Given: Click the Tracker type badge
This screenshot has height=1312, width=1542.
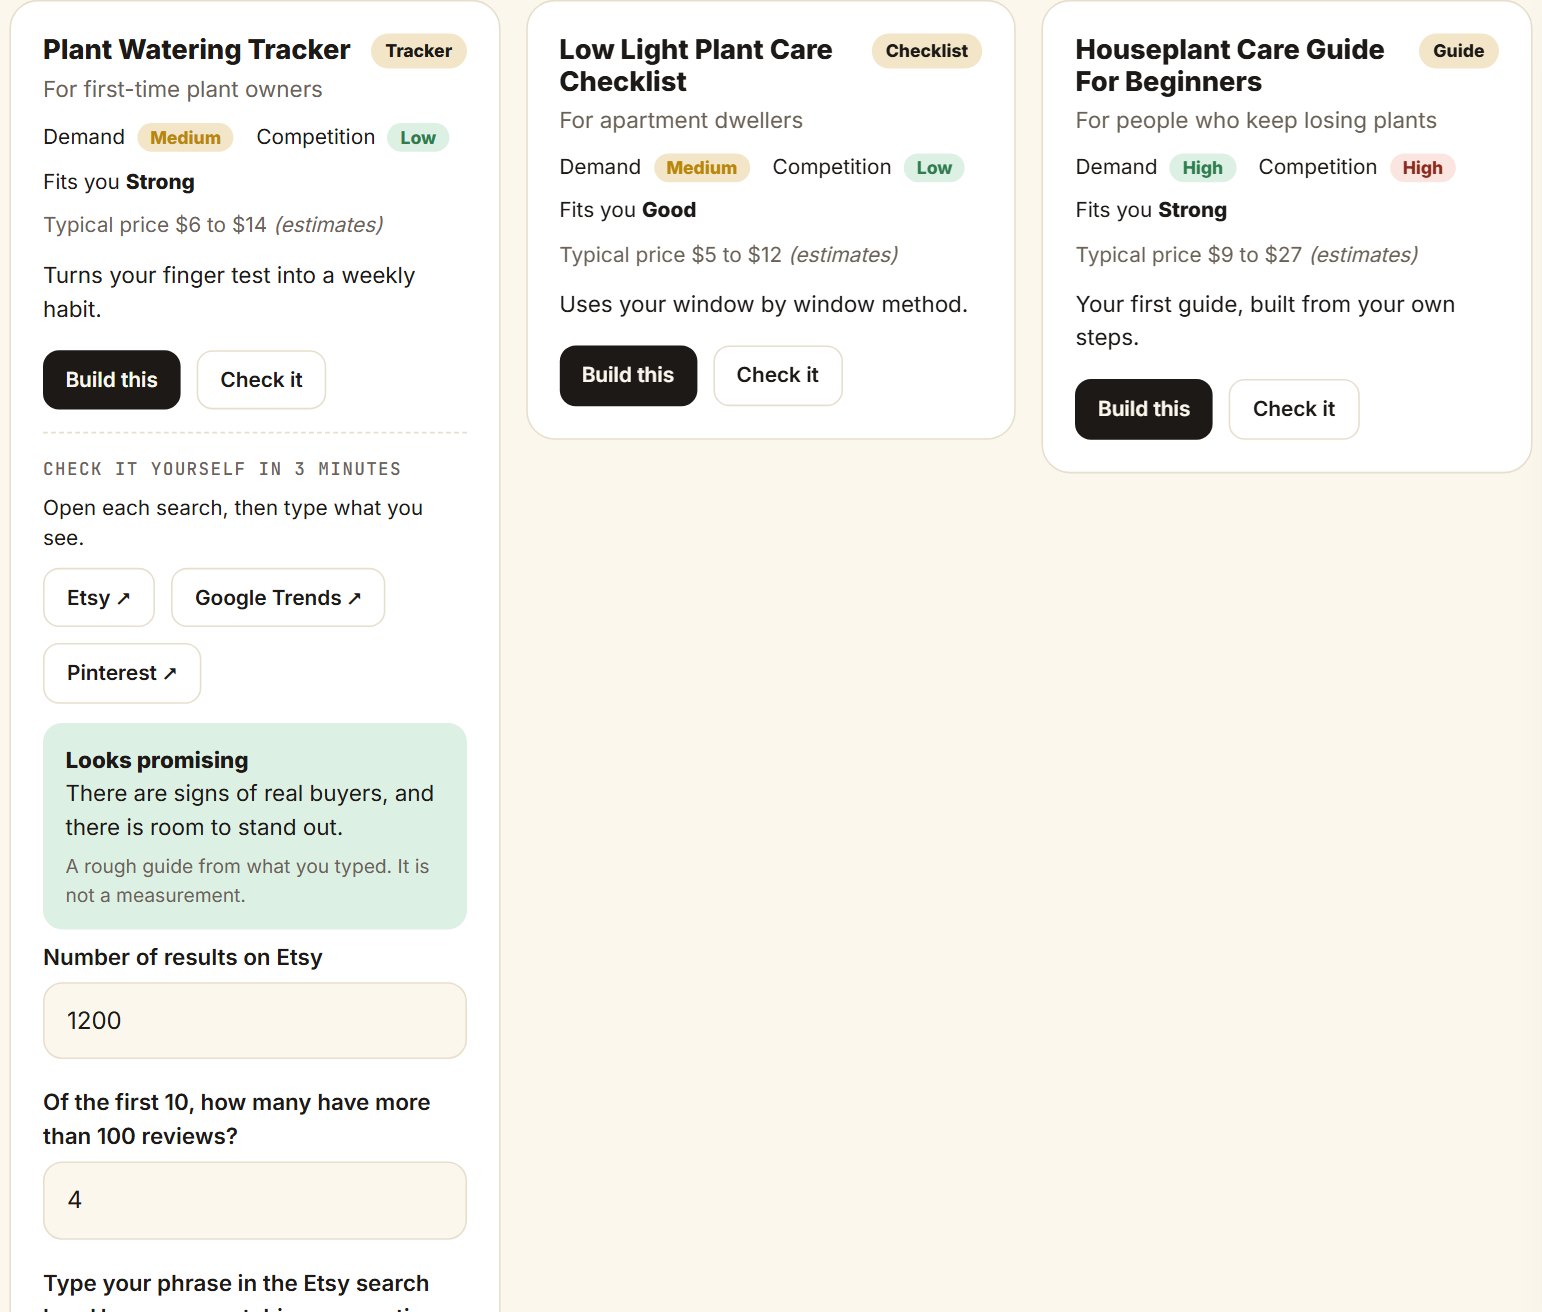Looking at the screenshot, I should [x=419, y=51].
